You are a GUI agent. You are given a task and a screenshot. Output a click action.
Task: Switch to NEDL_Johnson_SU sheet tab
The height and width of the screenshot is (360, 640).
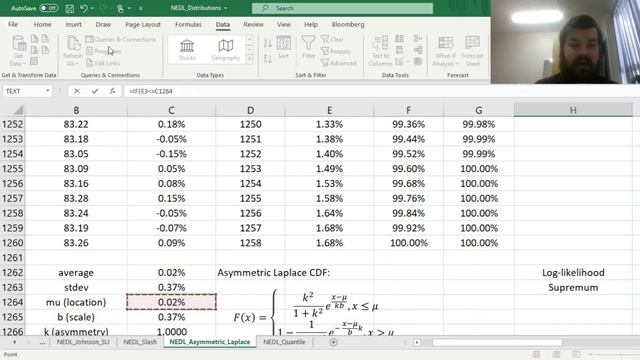(83, 342)
